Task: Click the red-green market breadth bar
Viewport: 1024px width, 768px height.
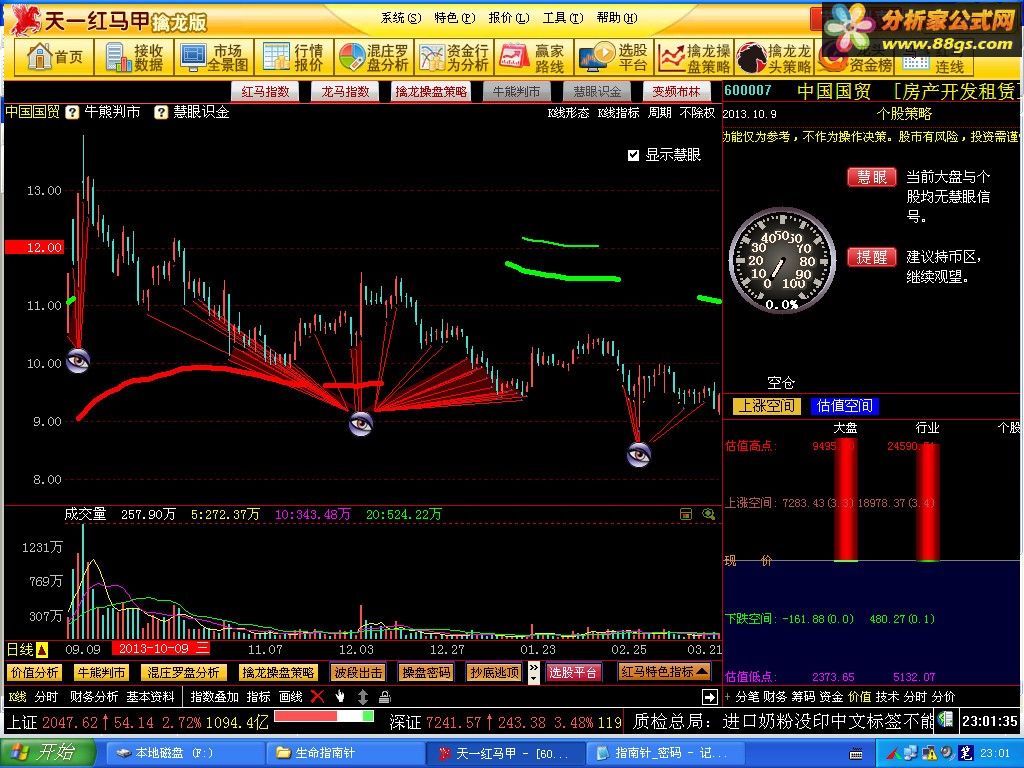Action: click(324, 716)
